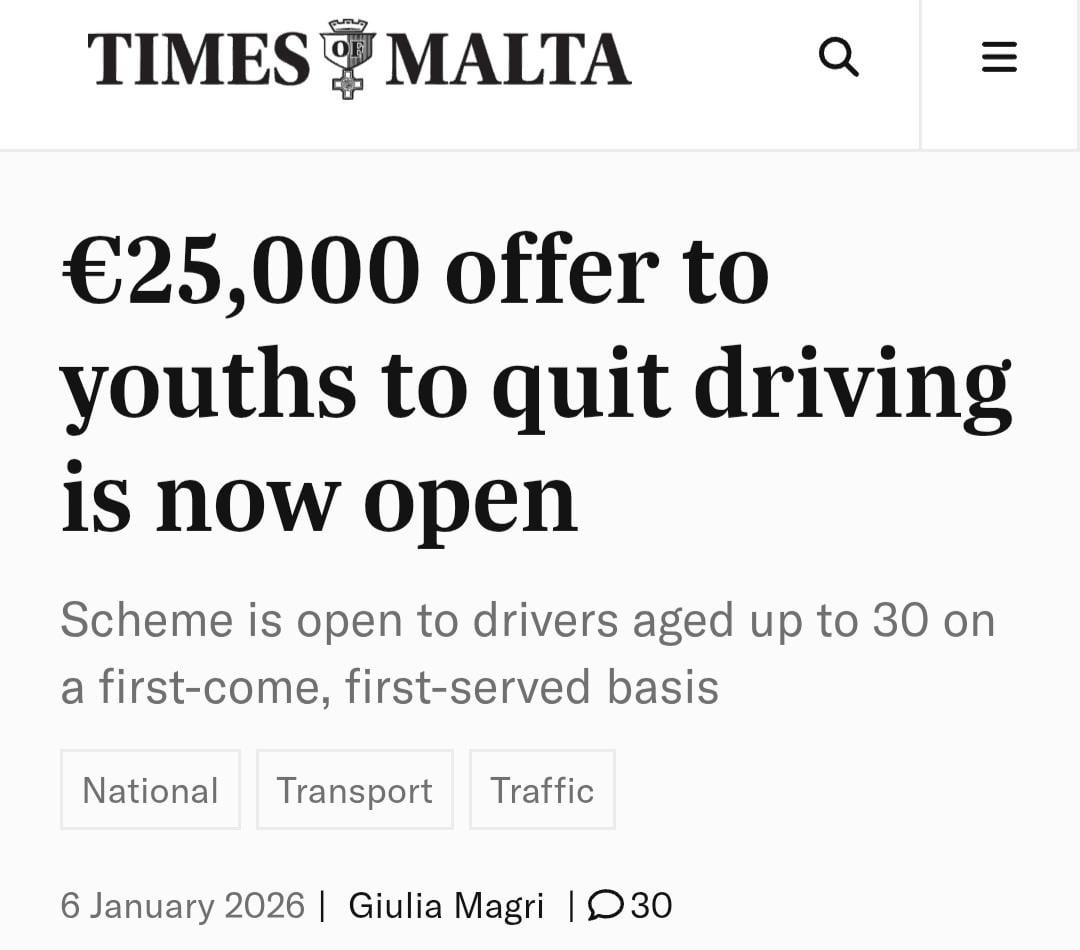The height and width of the screenshot is (950, 1080).
Task: Click the 6 January 2026 publication date
Action: [182, 906]
